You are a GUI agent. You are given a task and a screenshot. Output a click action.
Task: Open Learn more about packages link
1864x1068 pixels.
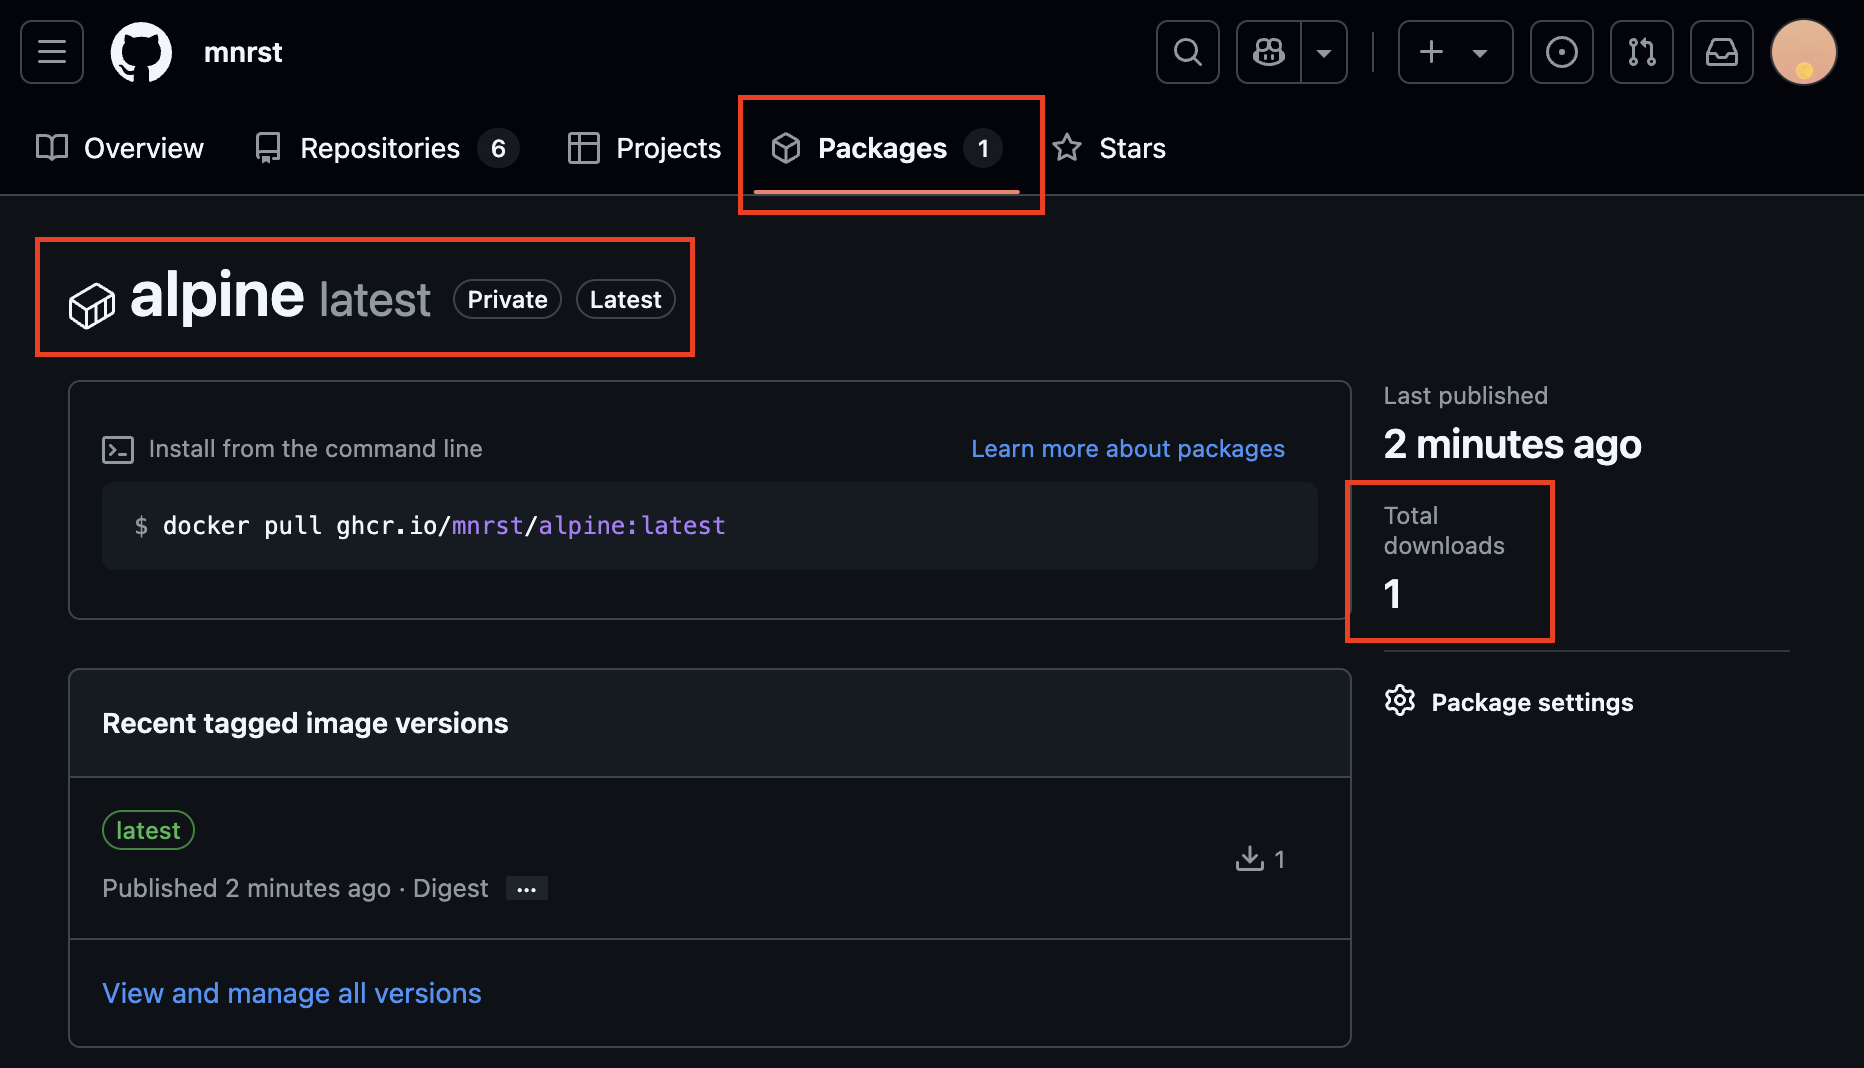[x=1127, y=449]
